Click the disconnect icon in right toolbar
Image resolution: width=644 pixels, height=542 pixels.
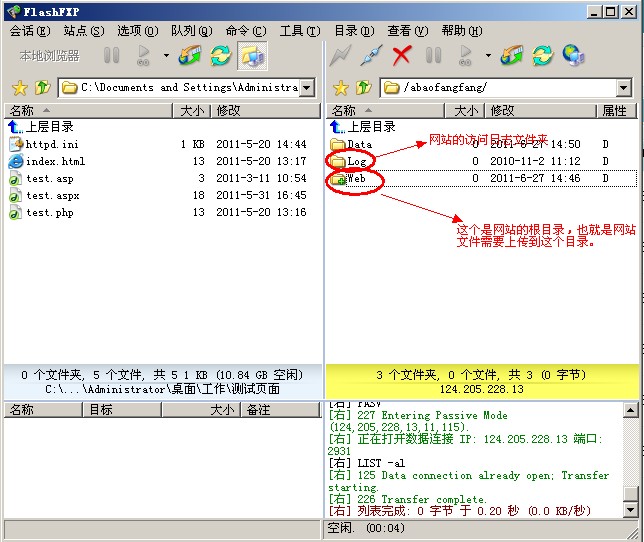pos(371,56)
